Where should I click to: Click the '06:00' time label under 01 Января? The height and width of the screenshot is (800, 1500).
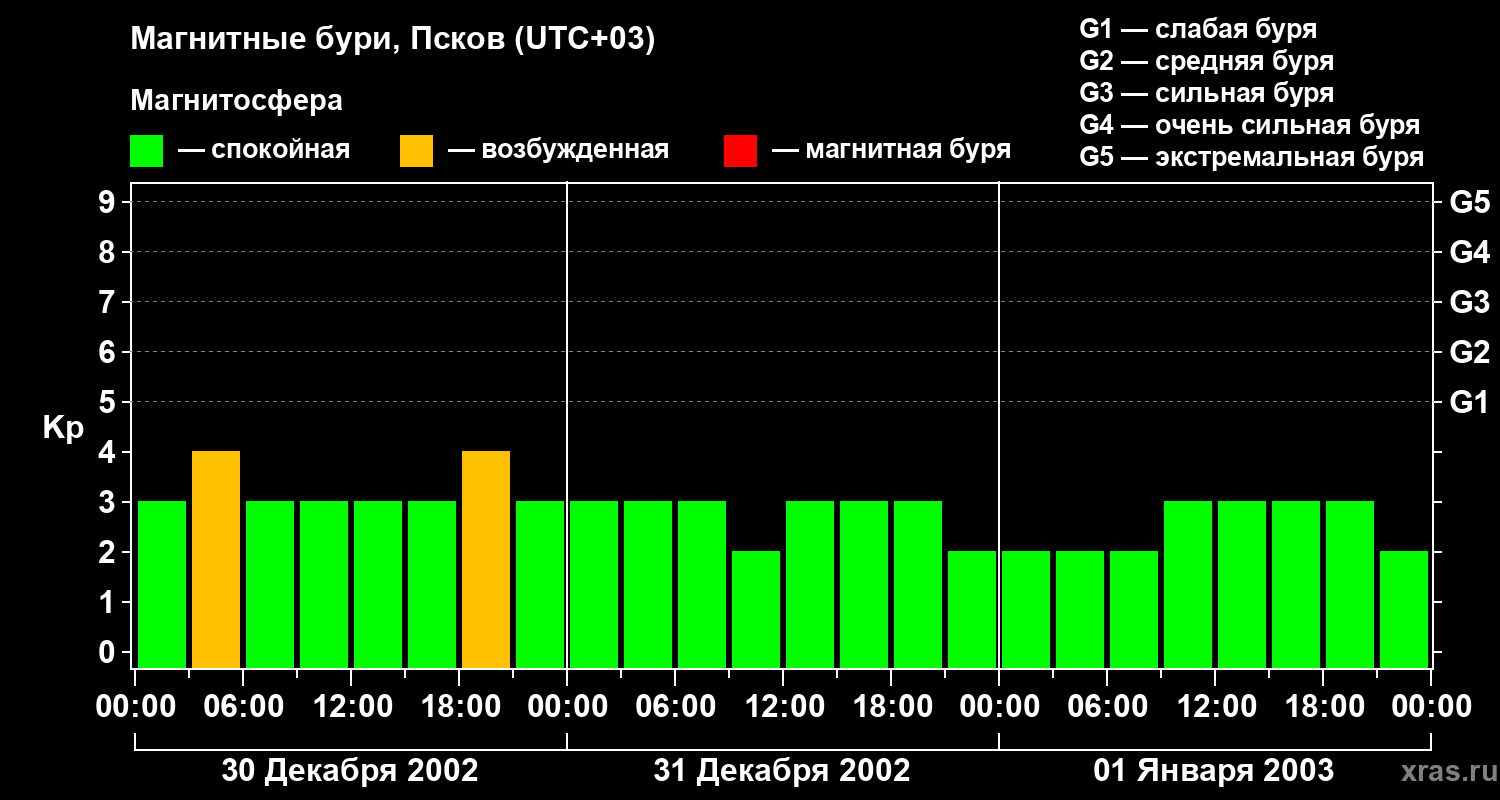(x=1107, y=707)
